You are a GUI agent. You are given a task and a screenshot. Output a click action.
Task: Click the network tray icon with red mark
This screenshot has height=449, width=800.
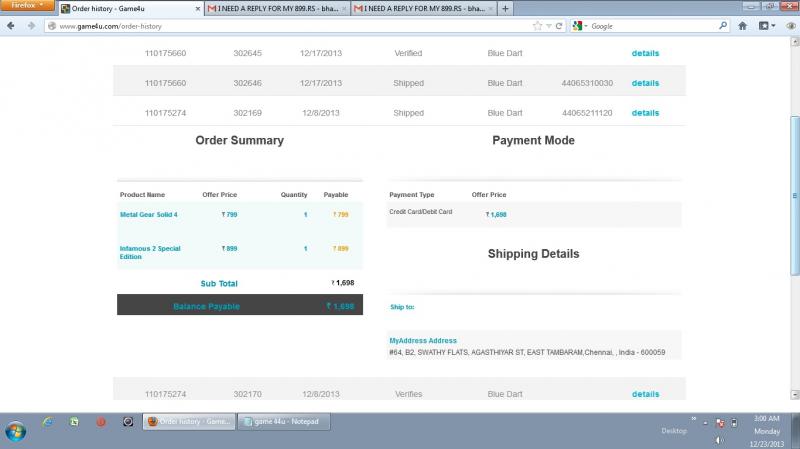point(720,423)
